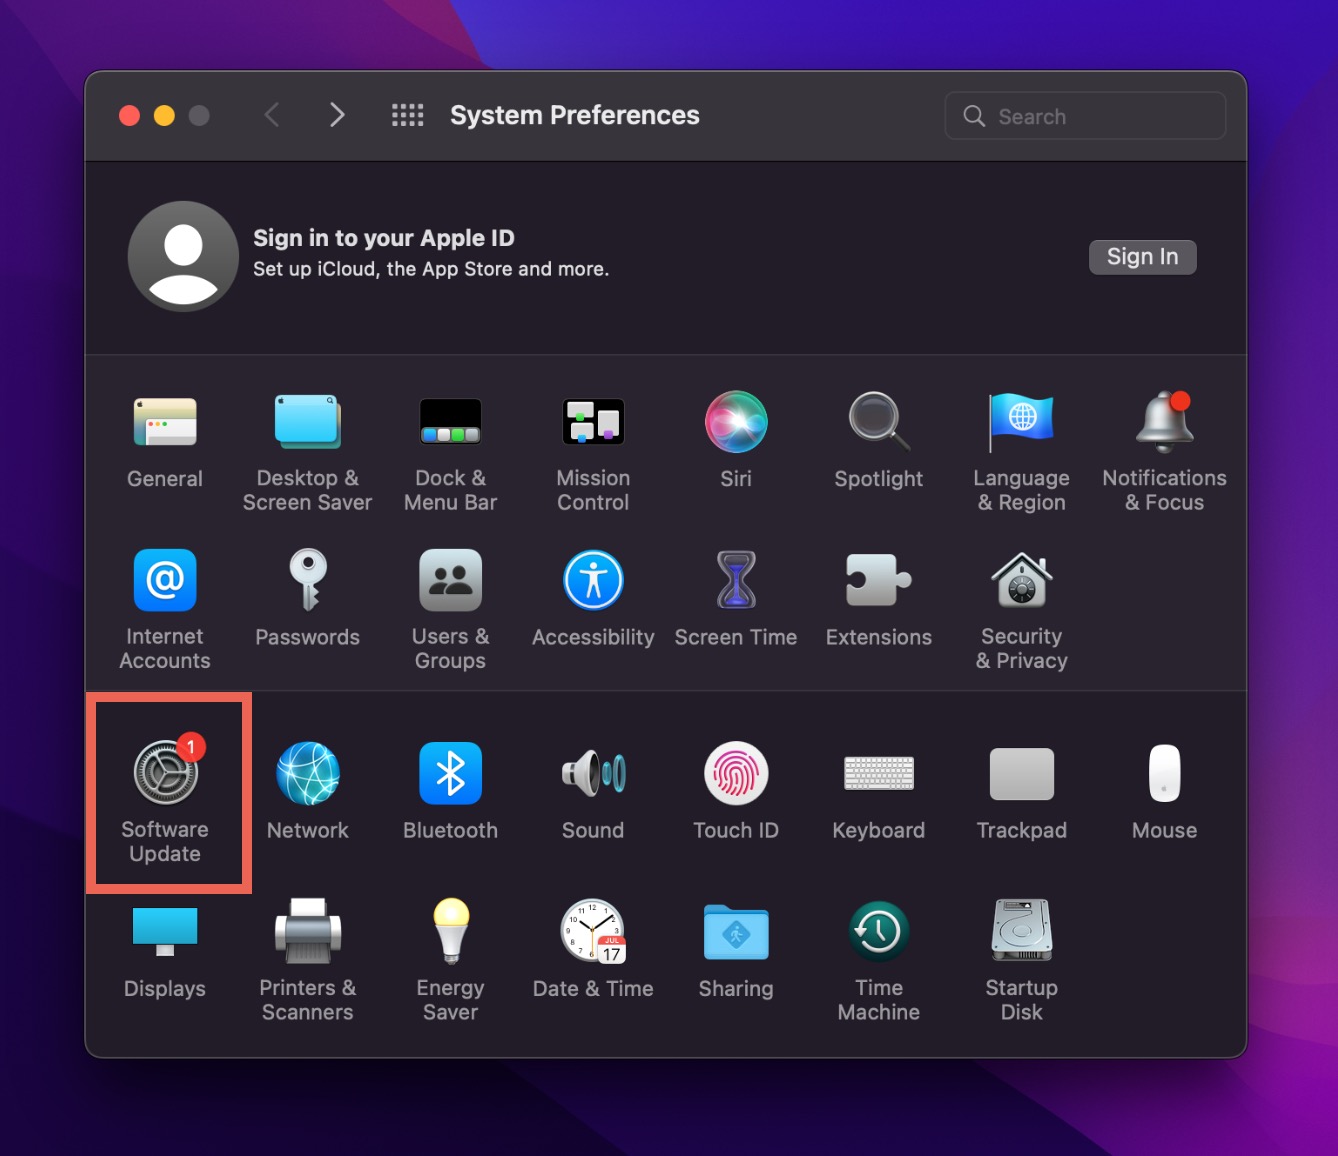Viewport: 1338px width, 1156px height.
Task: Minimize window with the yellow button
Action: [164, 115]
